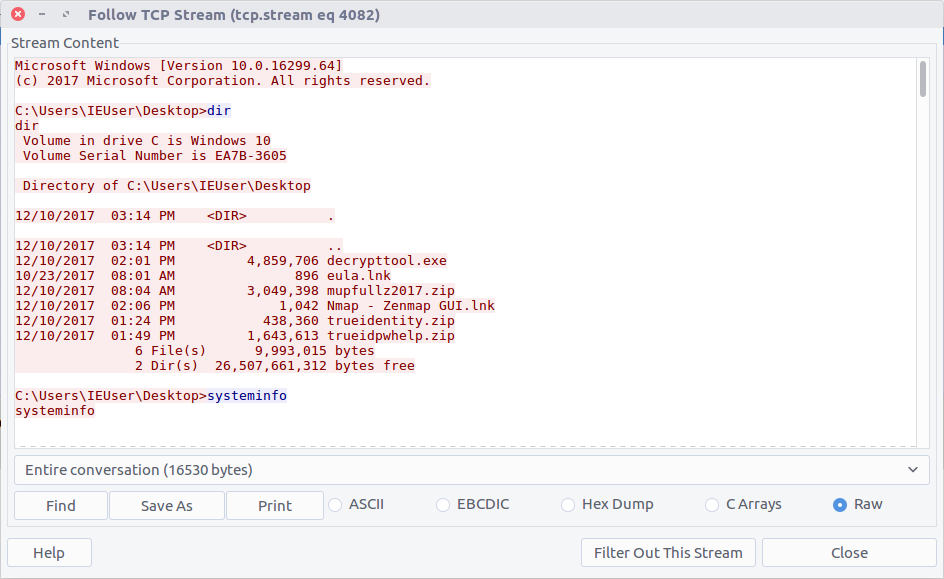Open Help for this dialog
The width and height of the screenshot is (944, 579).
(49, 553)
